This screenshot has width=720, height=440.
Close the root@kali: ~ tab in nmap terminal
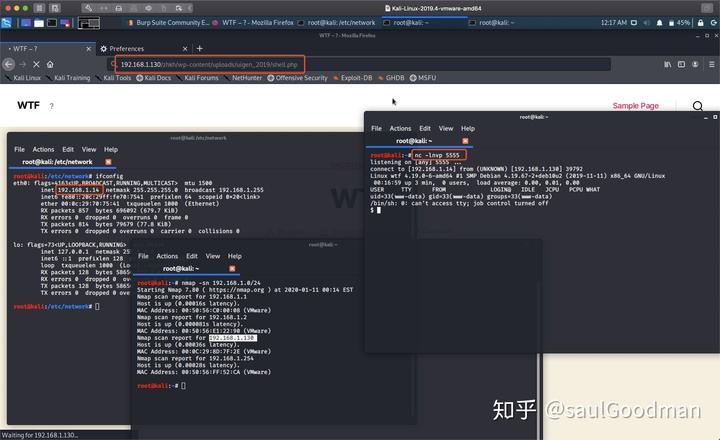click(232, 268)
